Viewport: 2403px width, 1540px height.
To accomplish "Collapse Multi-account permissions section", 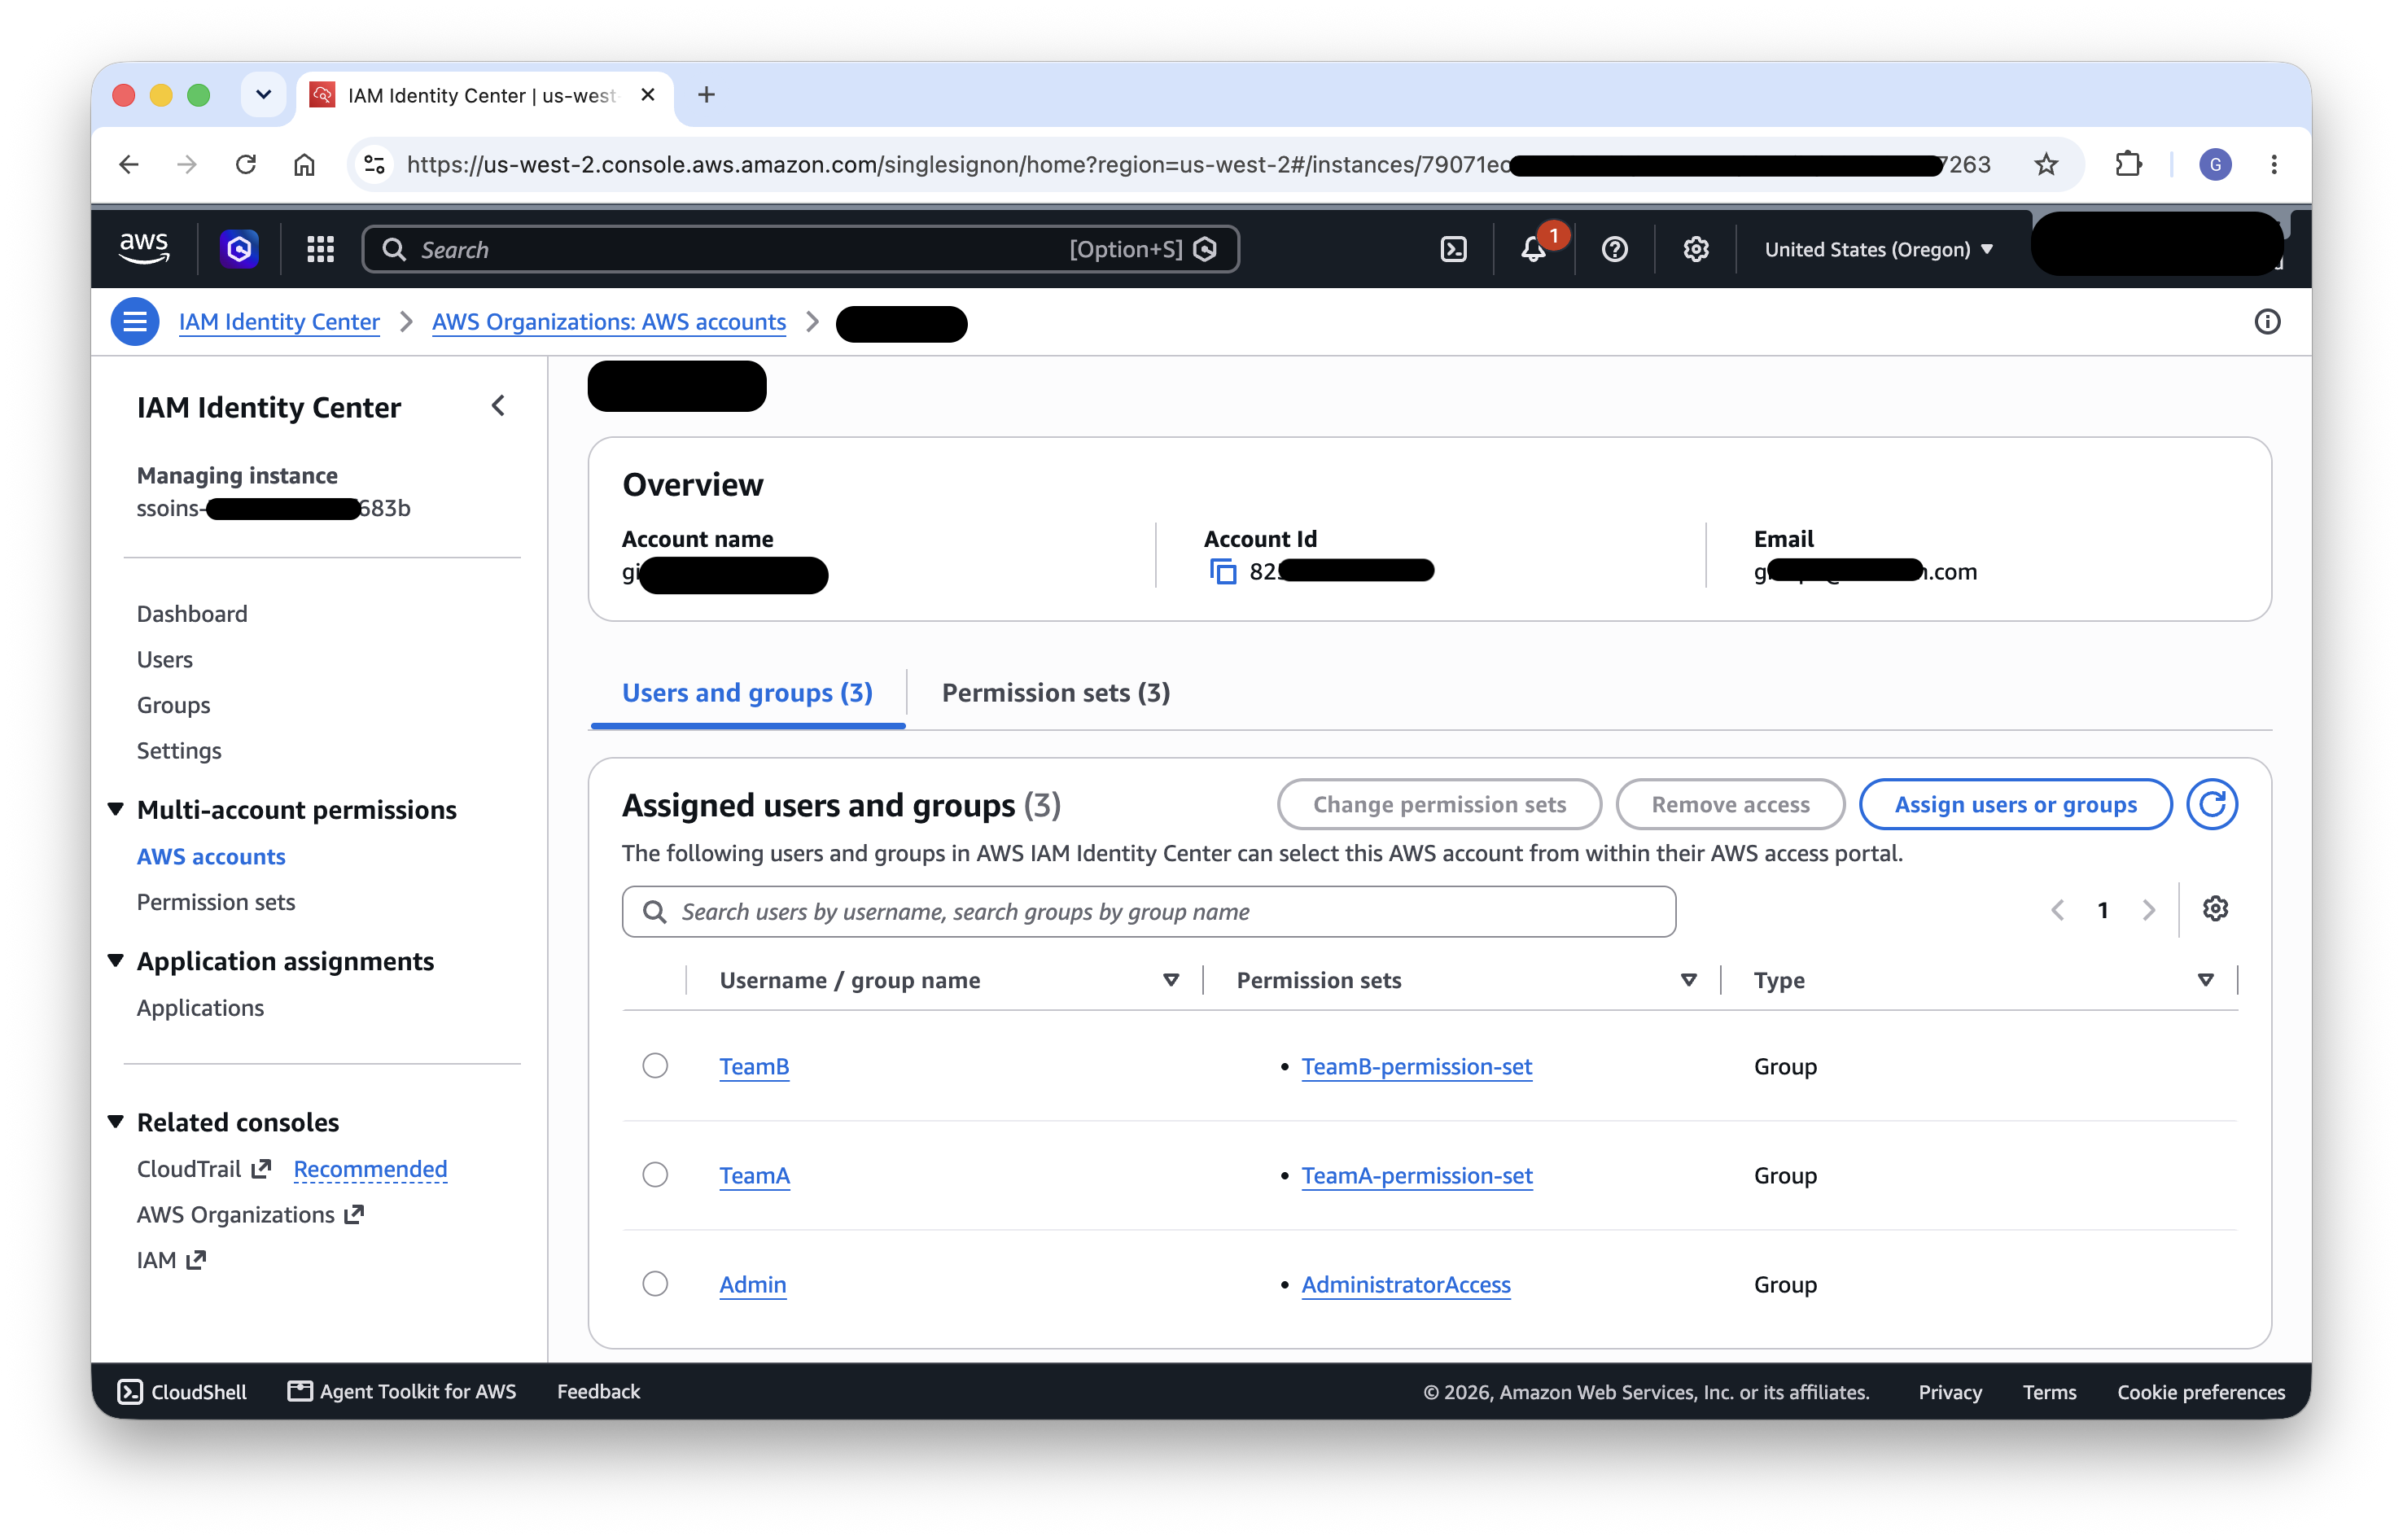I will [116, 809].
